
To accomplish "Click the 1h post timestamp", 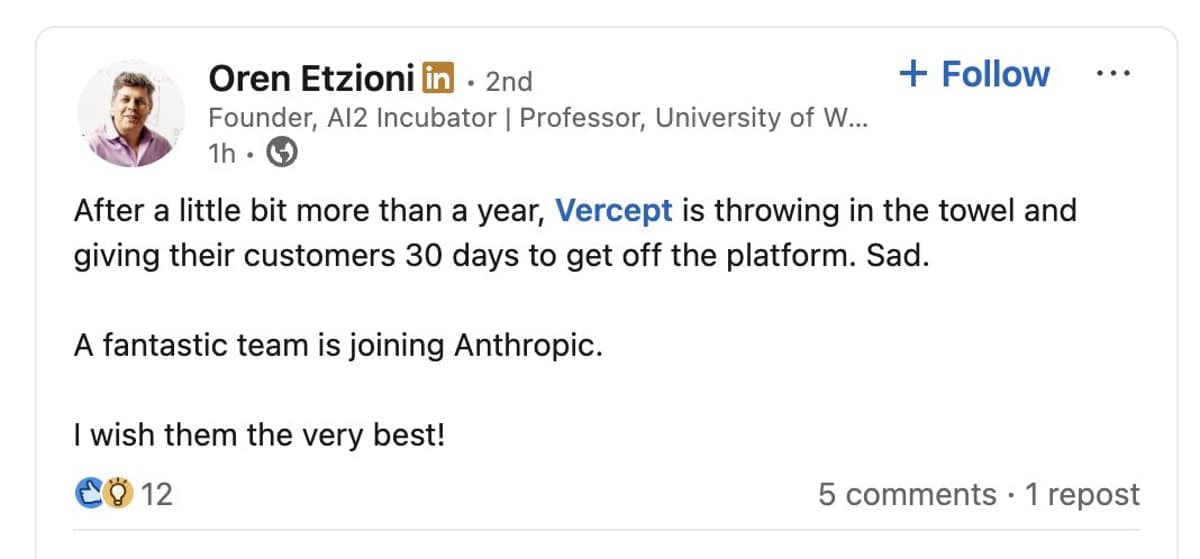I will (222, 153).
